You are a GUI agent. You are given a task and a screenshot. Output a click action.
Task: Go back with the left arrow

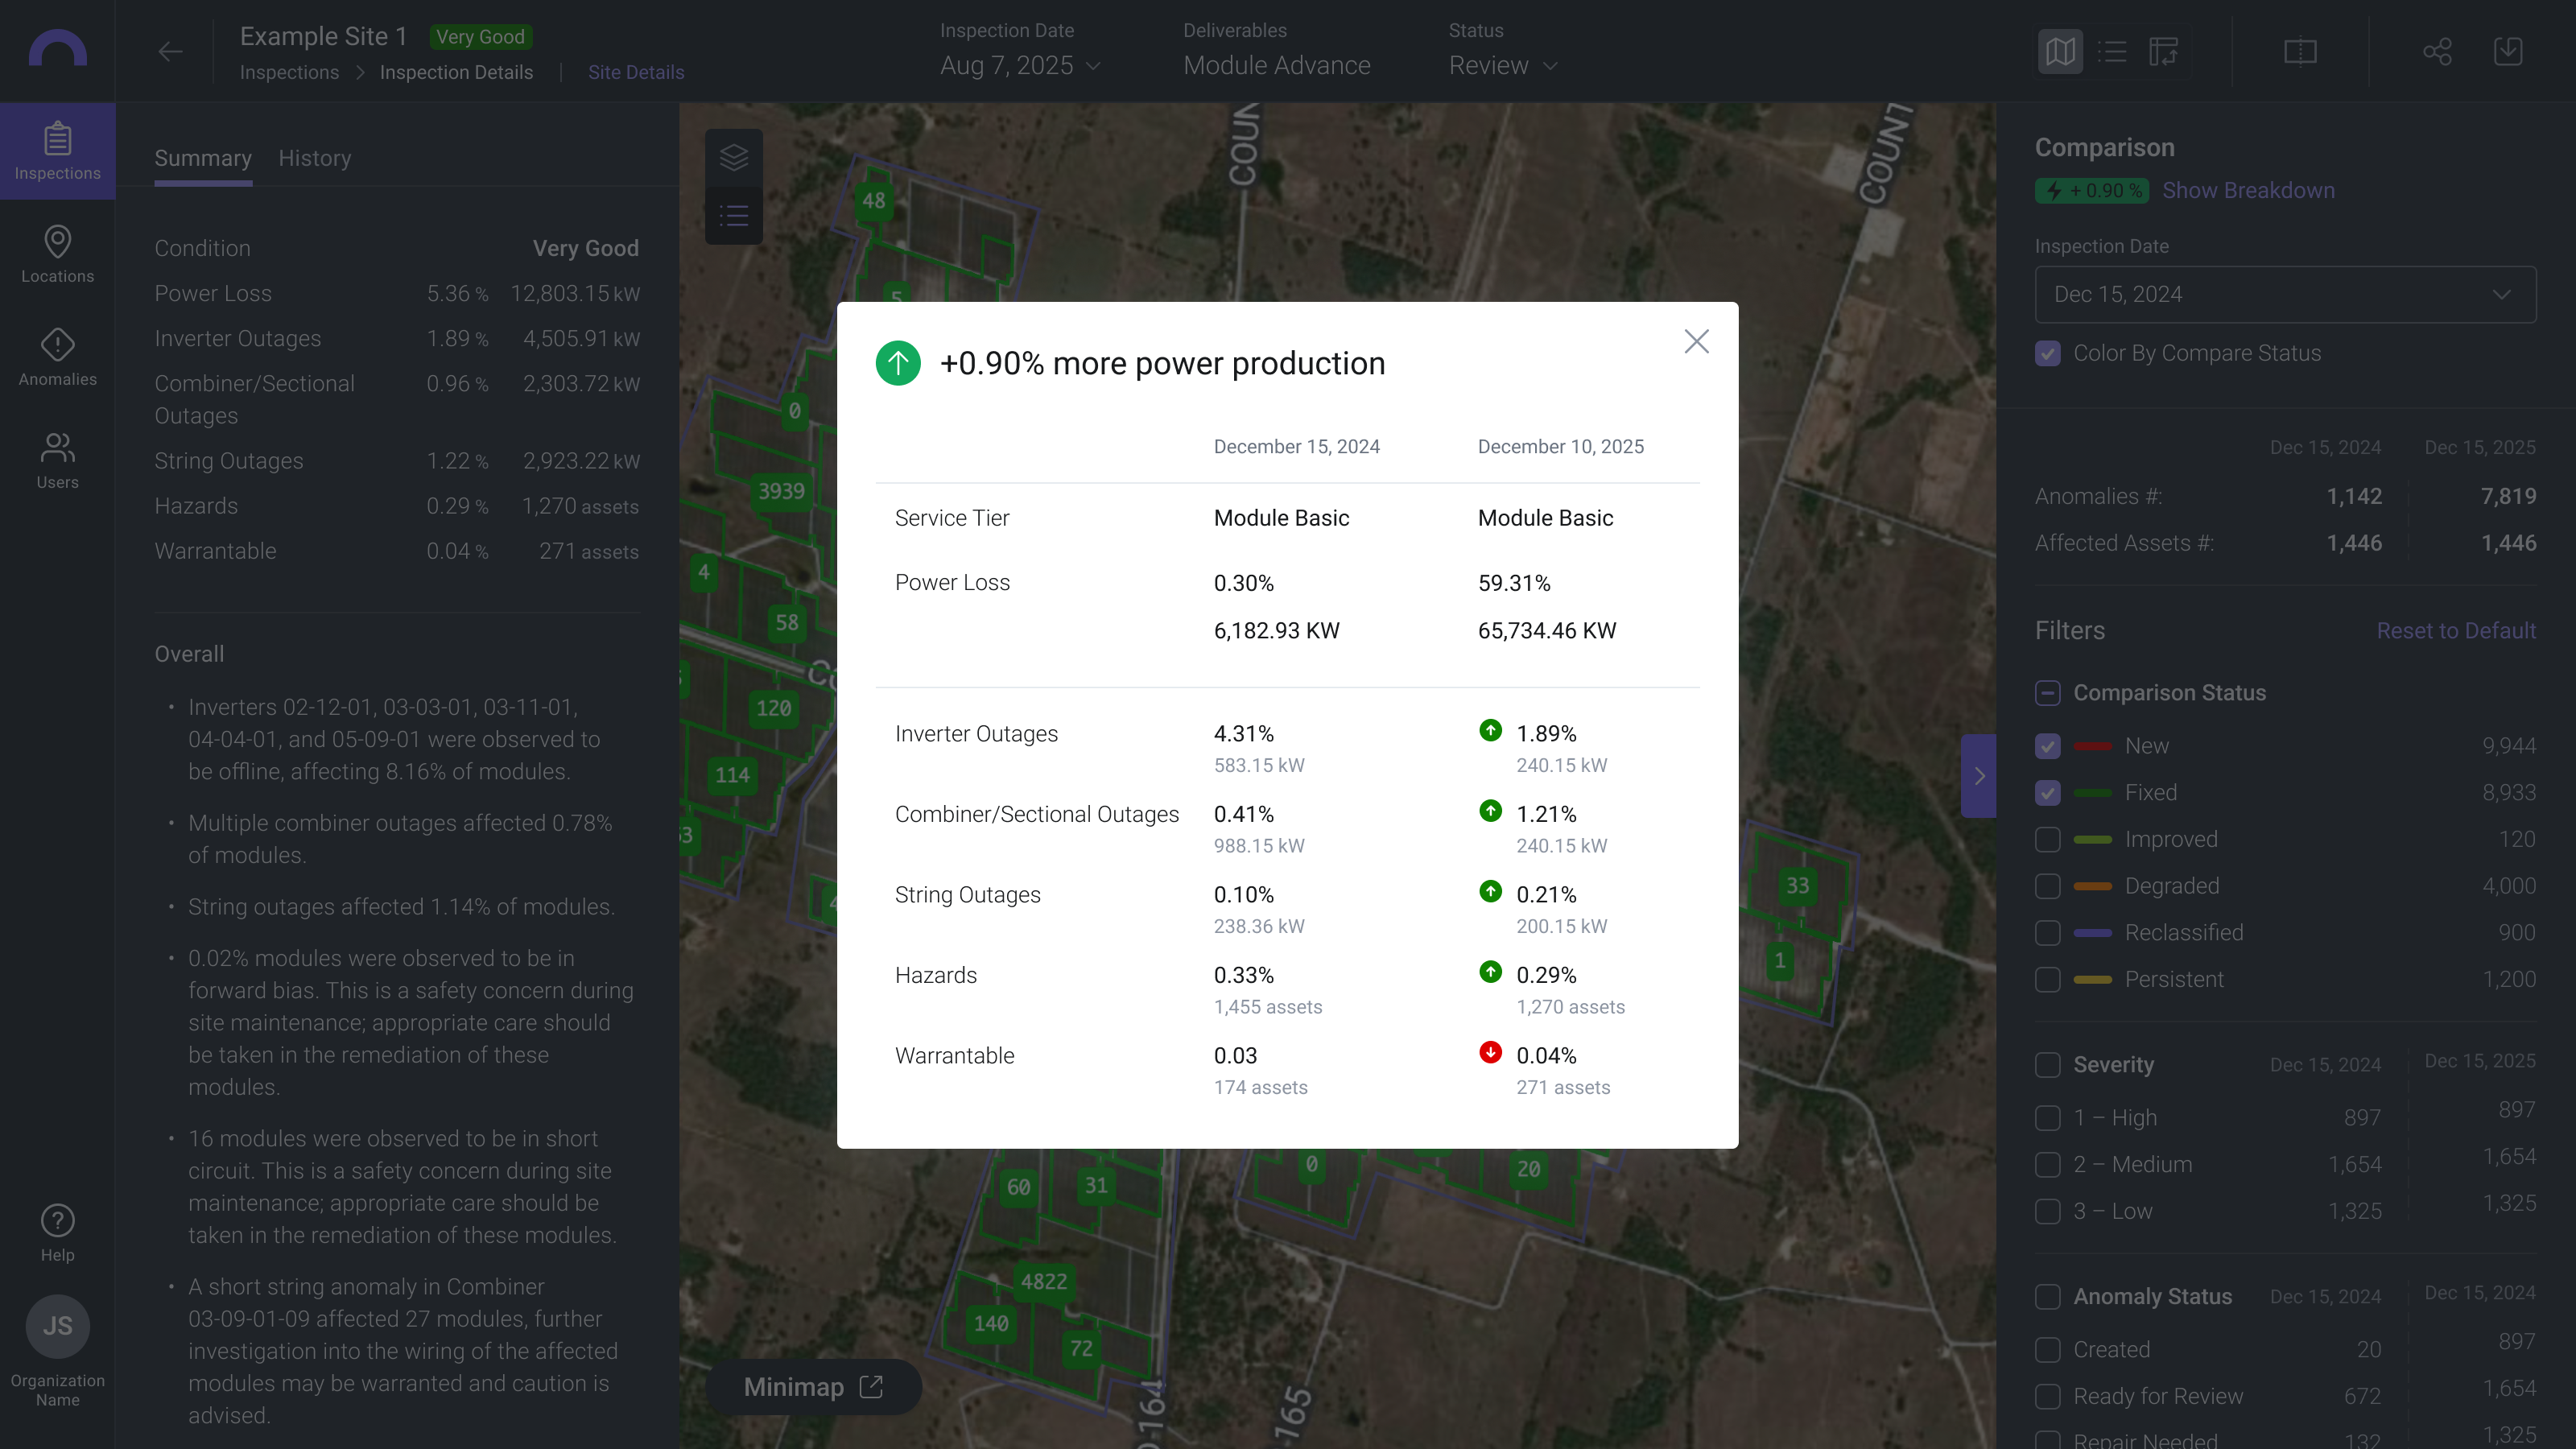tap(170, 51)
